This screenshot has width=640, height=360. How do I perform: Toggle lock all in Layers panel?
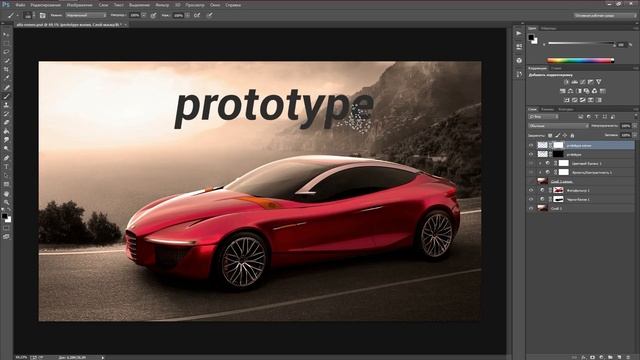pyautogui.click(x=572, y=135)
